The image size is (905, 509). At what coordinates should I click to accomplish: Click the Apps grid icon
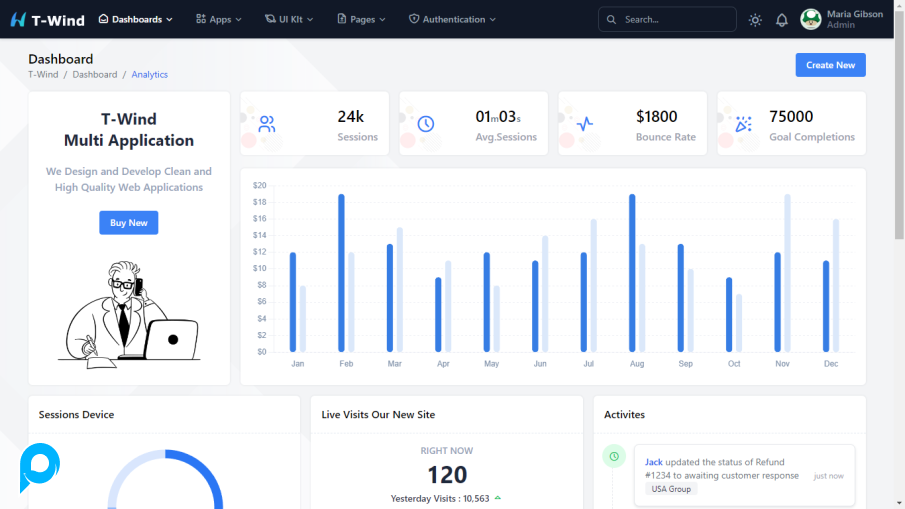[201, 19]
